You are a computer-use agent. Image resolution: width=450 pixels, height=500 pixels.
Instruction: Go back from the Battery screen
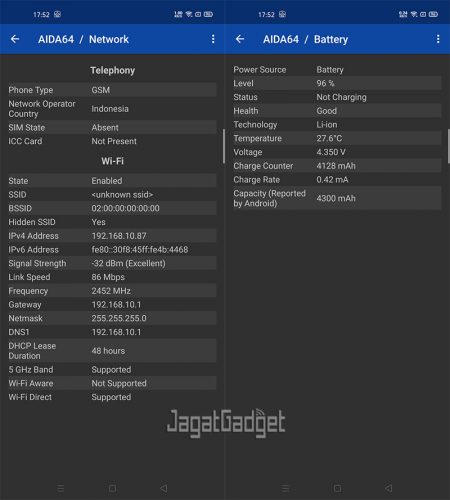tap(240, 39)
